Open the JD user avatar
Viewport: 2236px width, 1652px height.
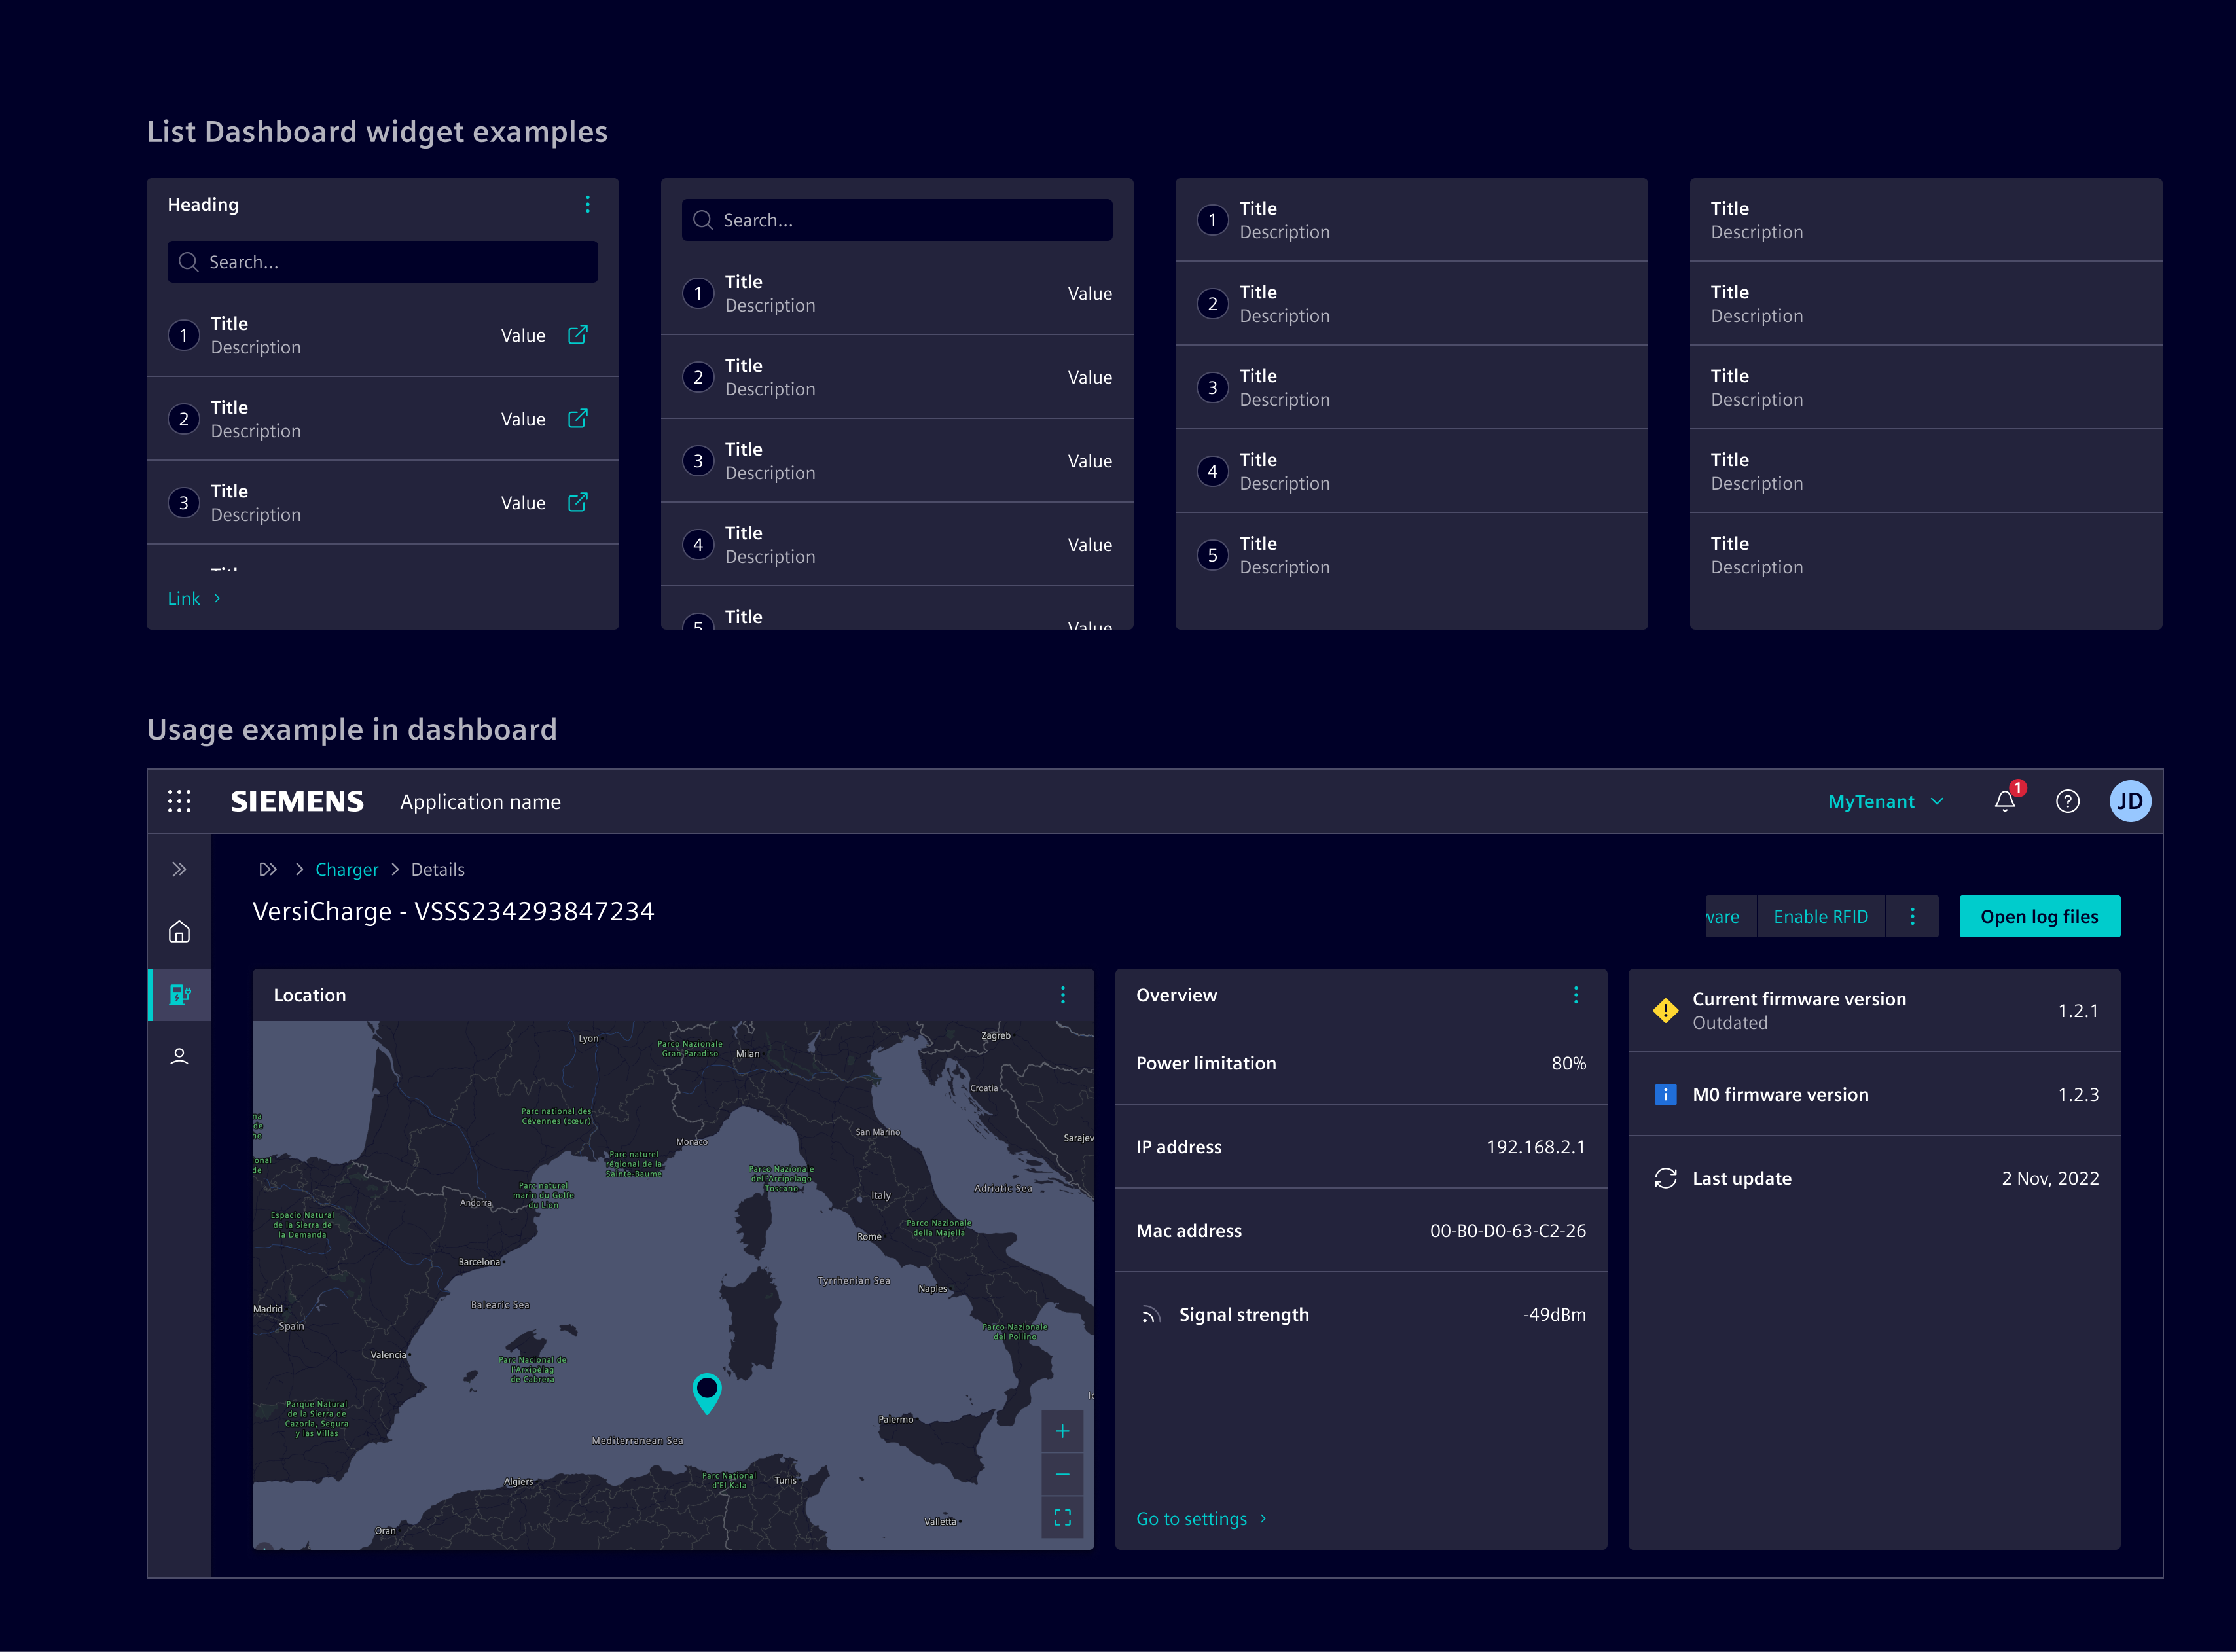(x=2130, y=801)
